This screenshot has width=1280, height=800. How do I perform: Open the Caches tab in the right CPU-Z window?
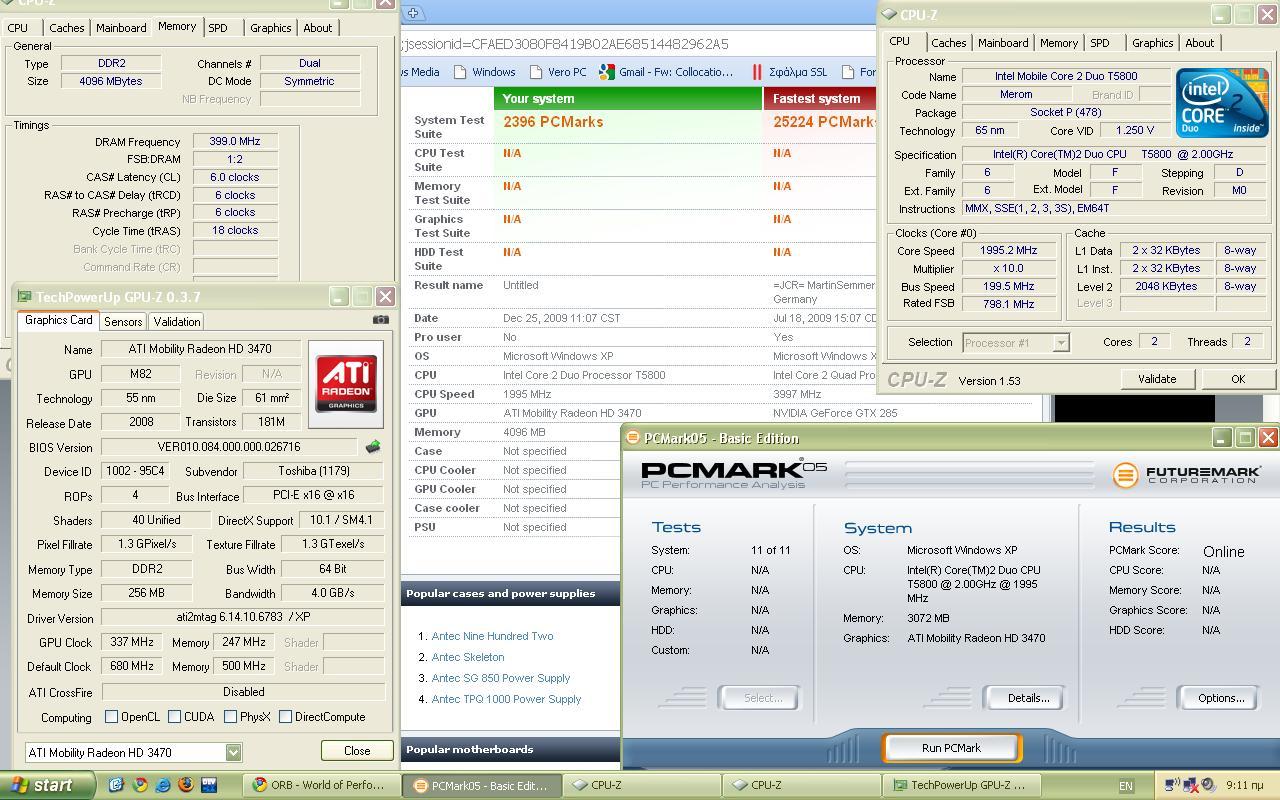(948, 43)
